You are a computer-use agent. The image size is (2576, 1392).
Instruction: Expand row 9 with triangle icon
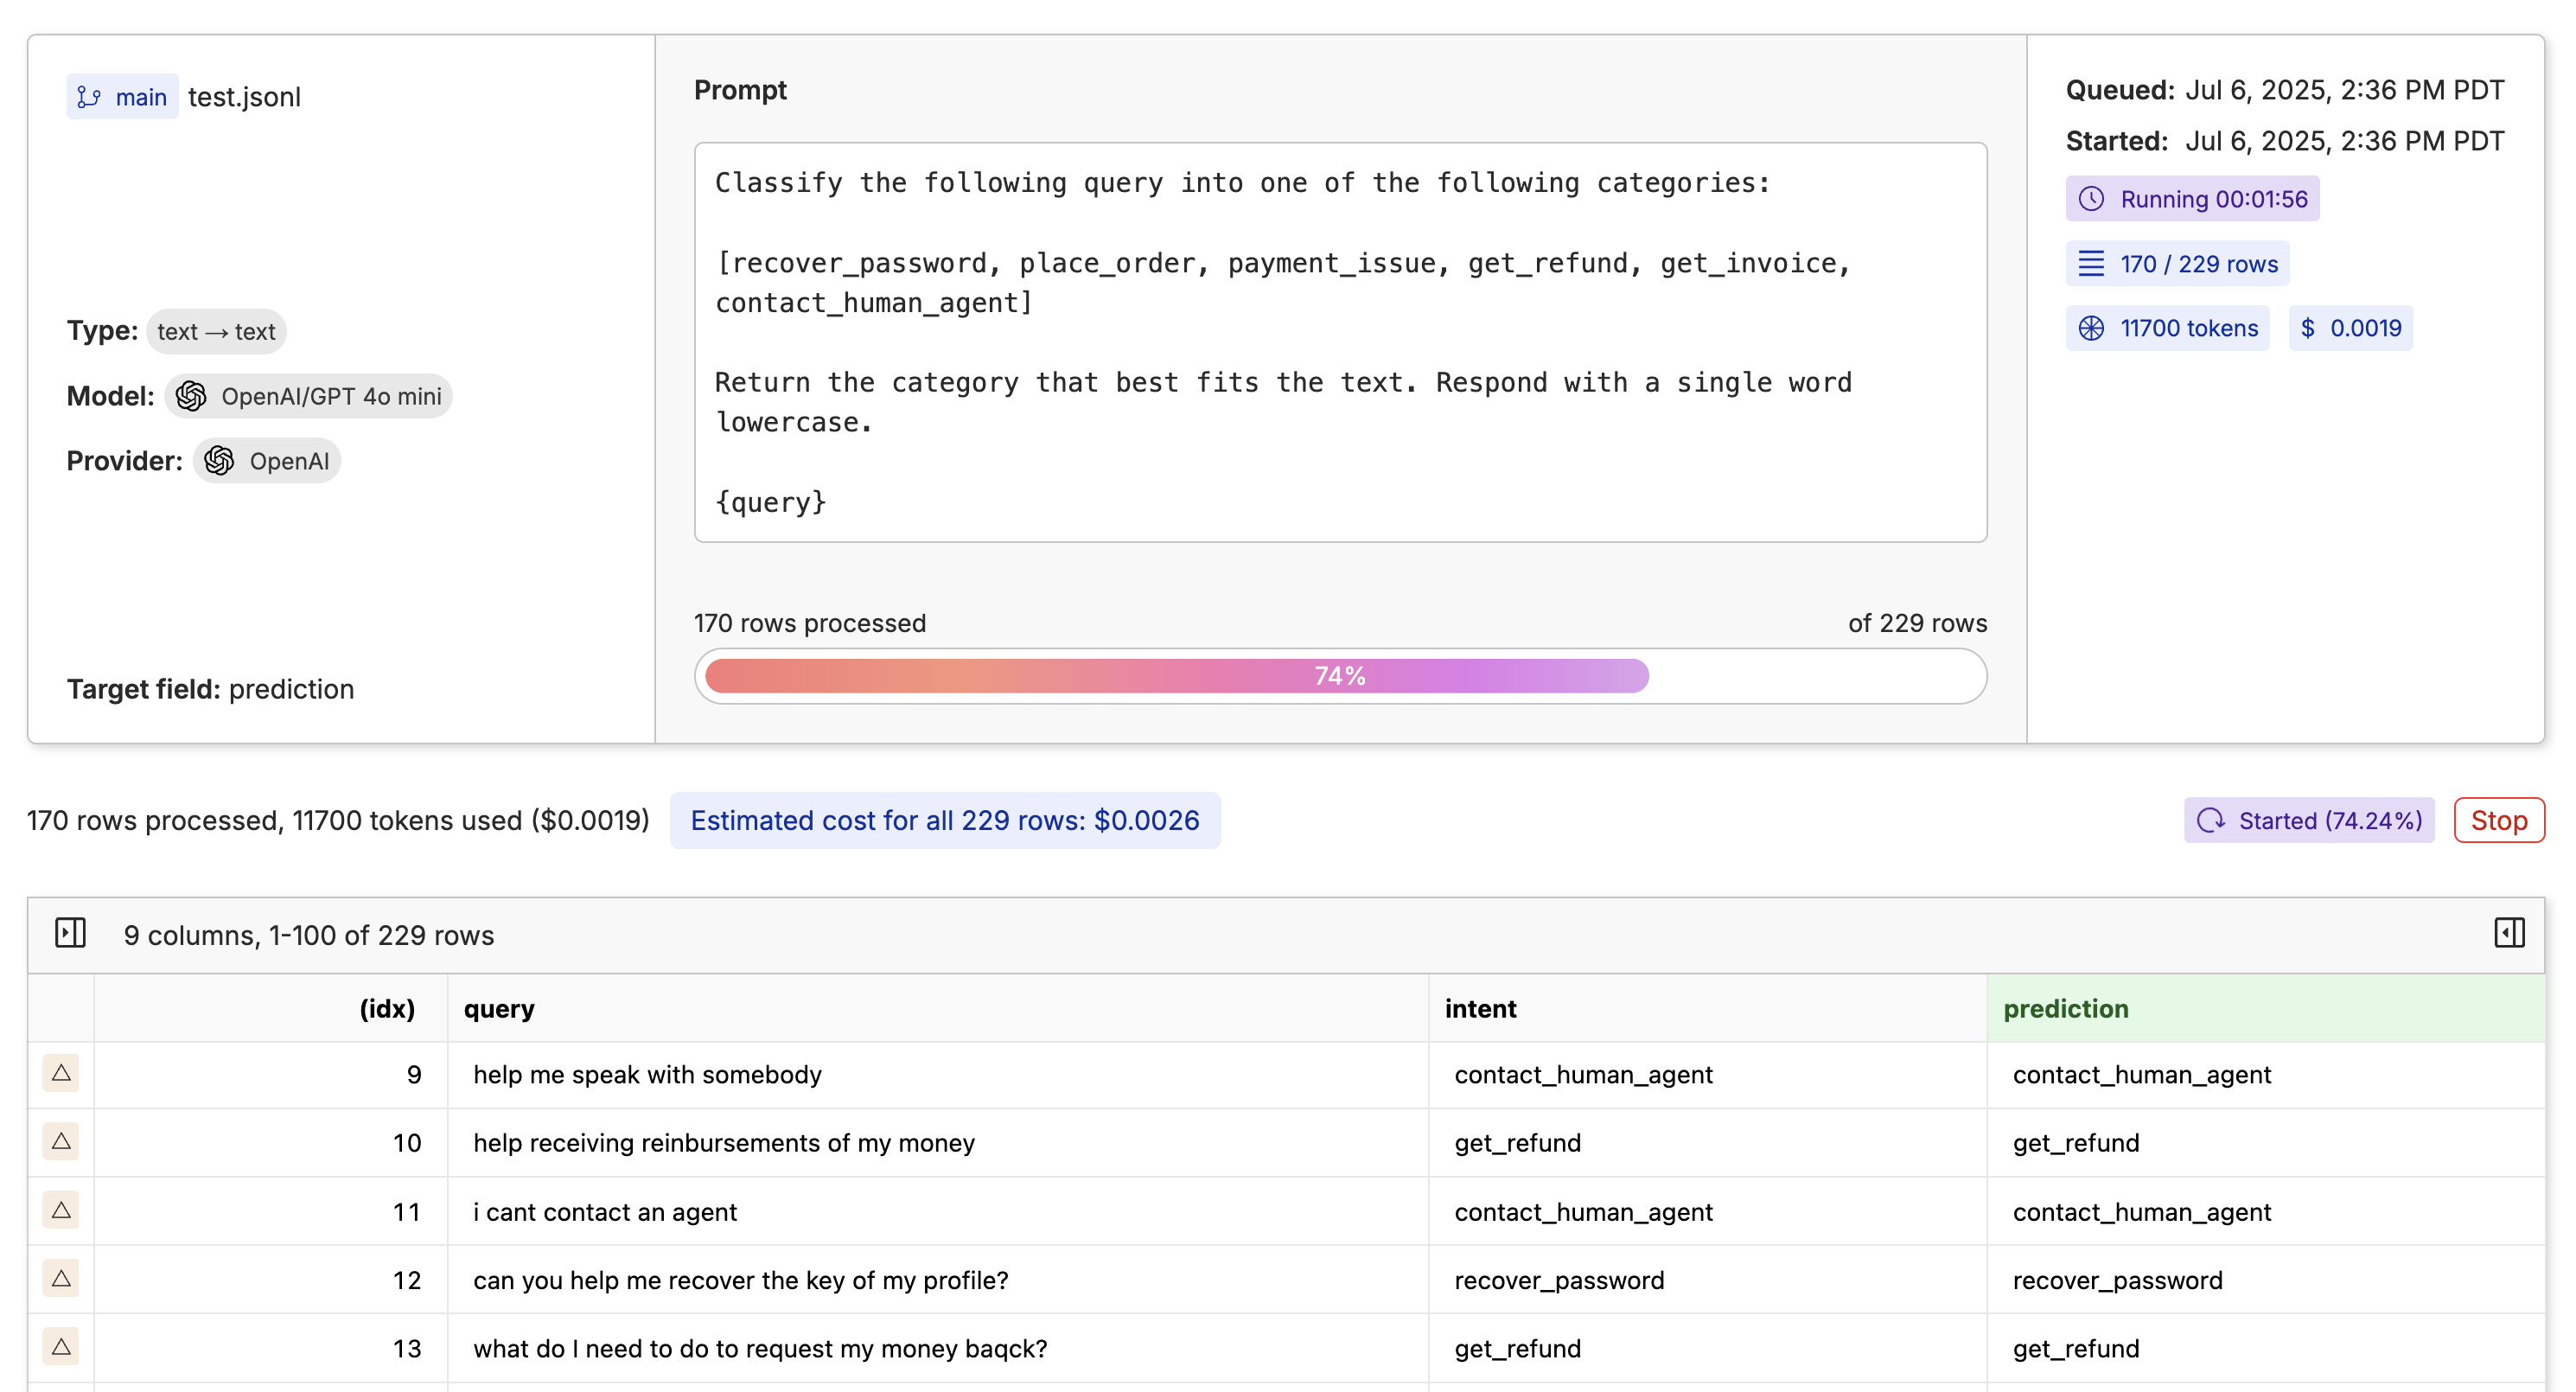pyautogui.click(x=61, y=1074)
